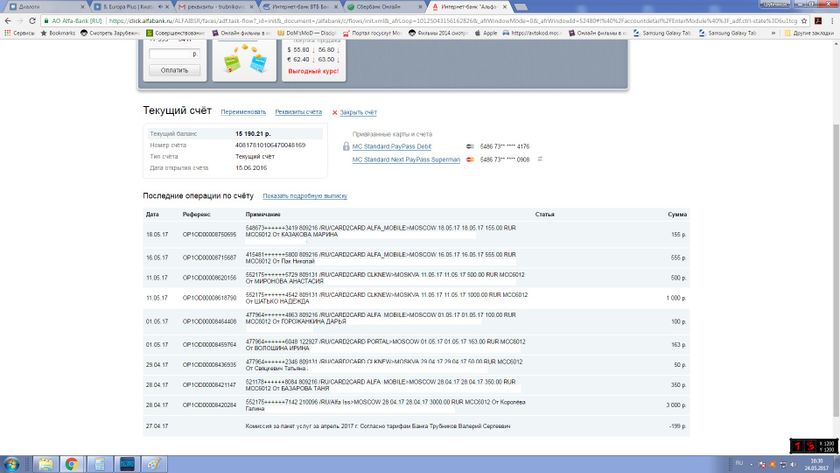Click the Переименовать link
Viewport: 840px width, 473px height.
click(243, 112)
